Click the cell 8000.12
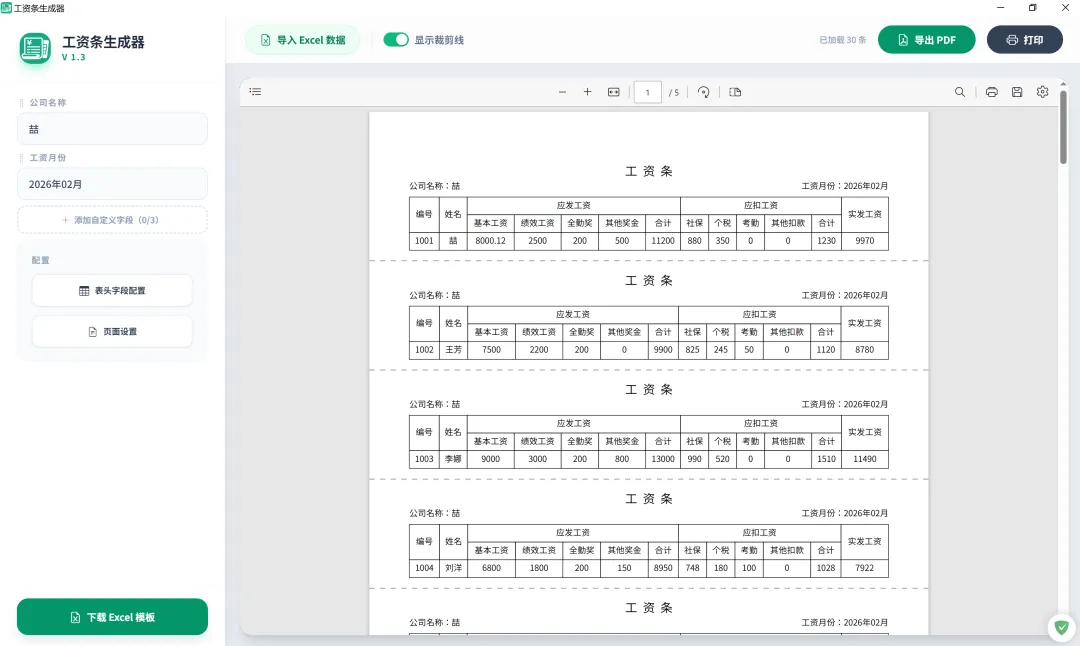This screenshot has width=1080, height=646. pyautogui.click(x=490, y=241)
